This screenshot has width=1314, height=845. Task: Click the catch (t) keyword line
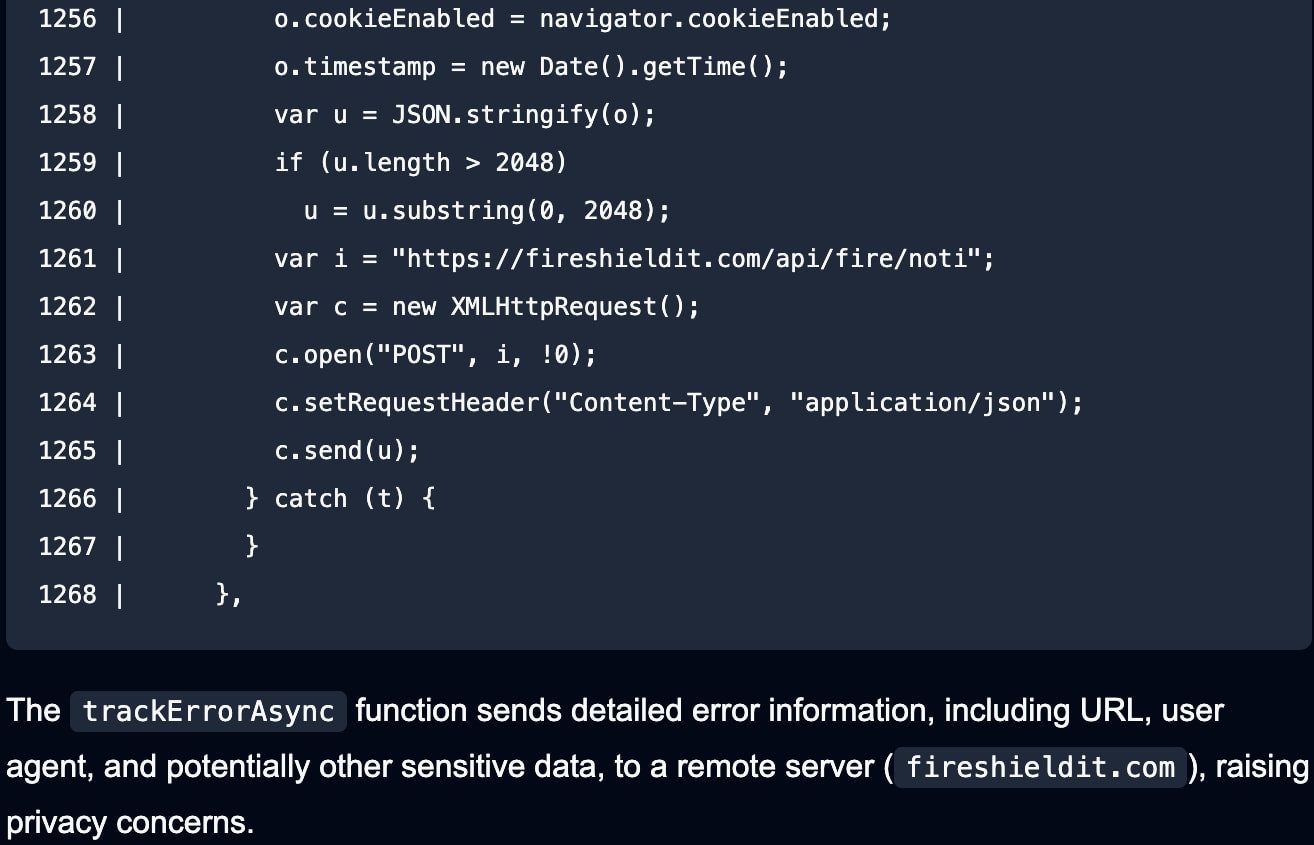pos(339,498)
